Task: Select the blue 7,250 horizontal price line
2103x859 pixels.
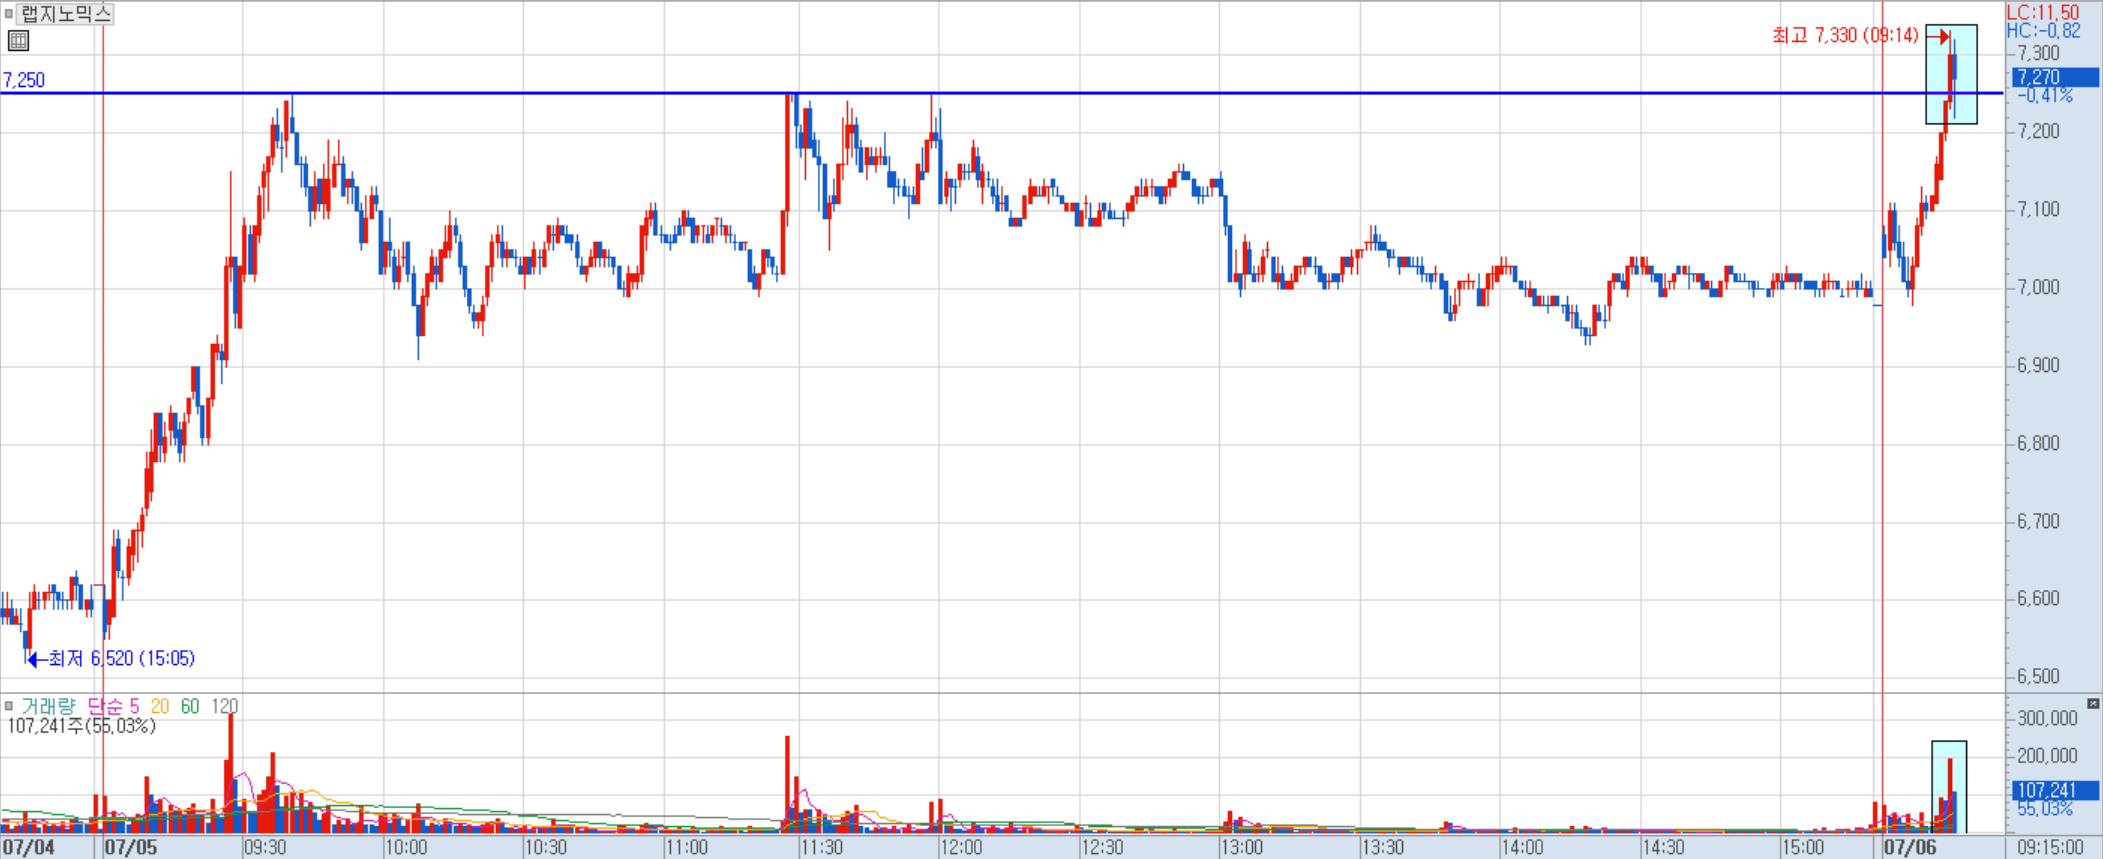Action: [x=1000, y=93]
